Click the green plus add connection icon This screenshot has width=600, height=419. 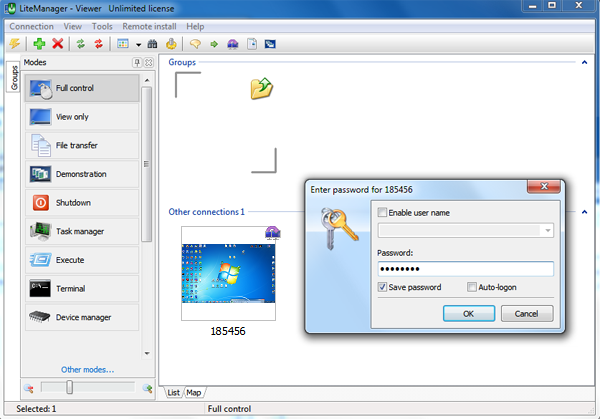pos(39,44)
